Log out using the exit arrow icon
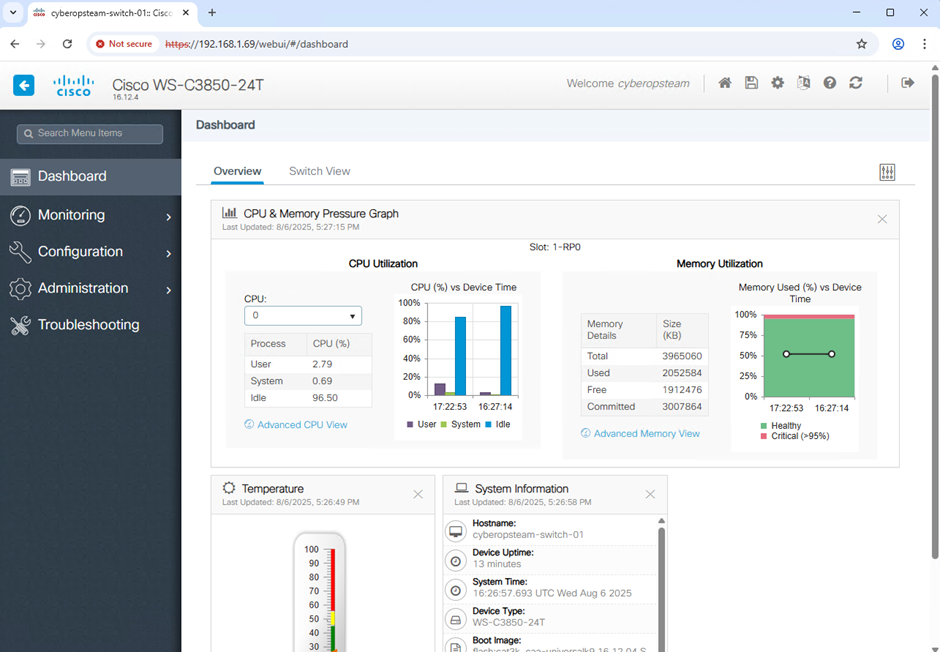940x652 pixels. click(x=908, y=83)
